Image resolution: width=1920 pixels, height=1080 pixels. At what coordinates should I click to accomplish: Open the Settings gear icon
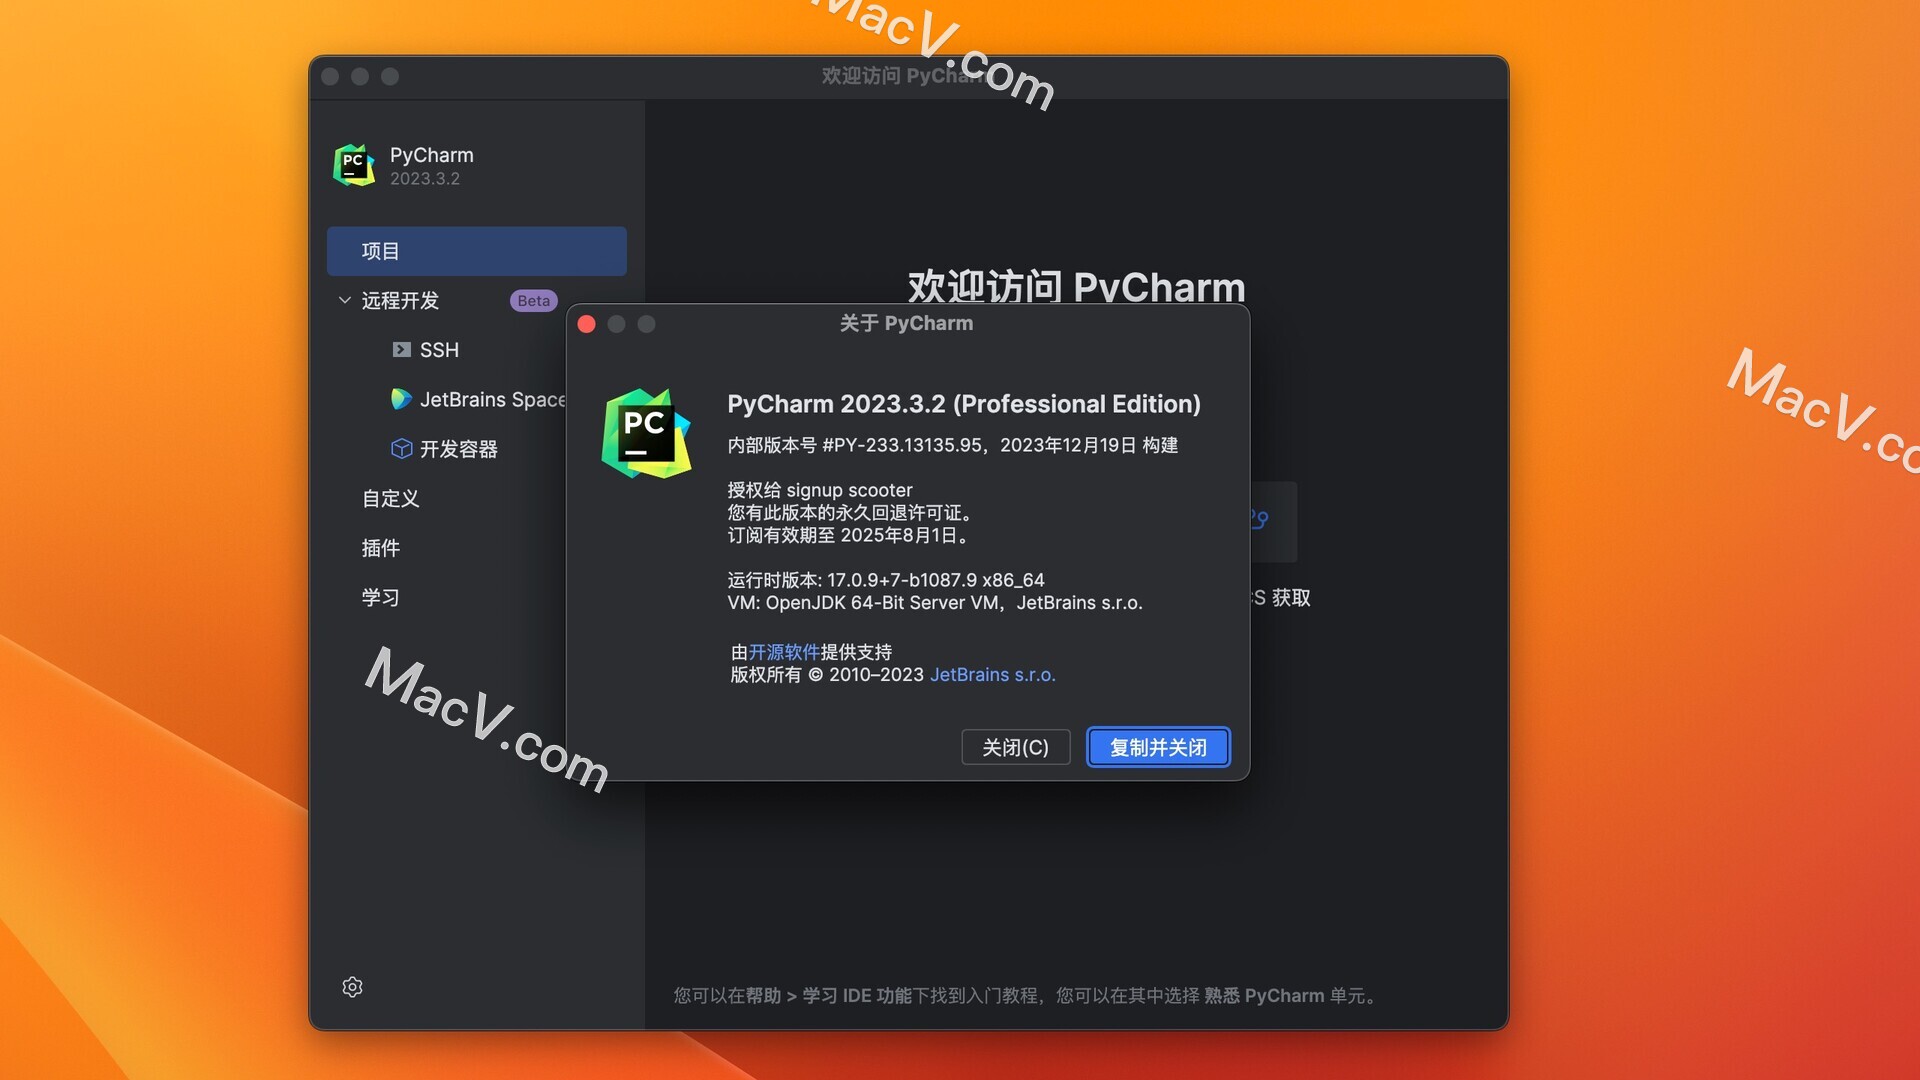point(352,985)
